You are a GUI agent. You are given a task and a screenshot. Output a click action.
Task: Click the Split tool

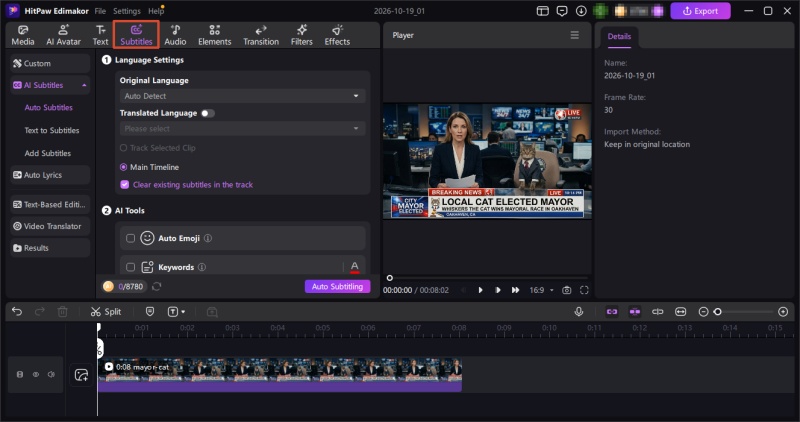click(x=106, y=311)
